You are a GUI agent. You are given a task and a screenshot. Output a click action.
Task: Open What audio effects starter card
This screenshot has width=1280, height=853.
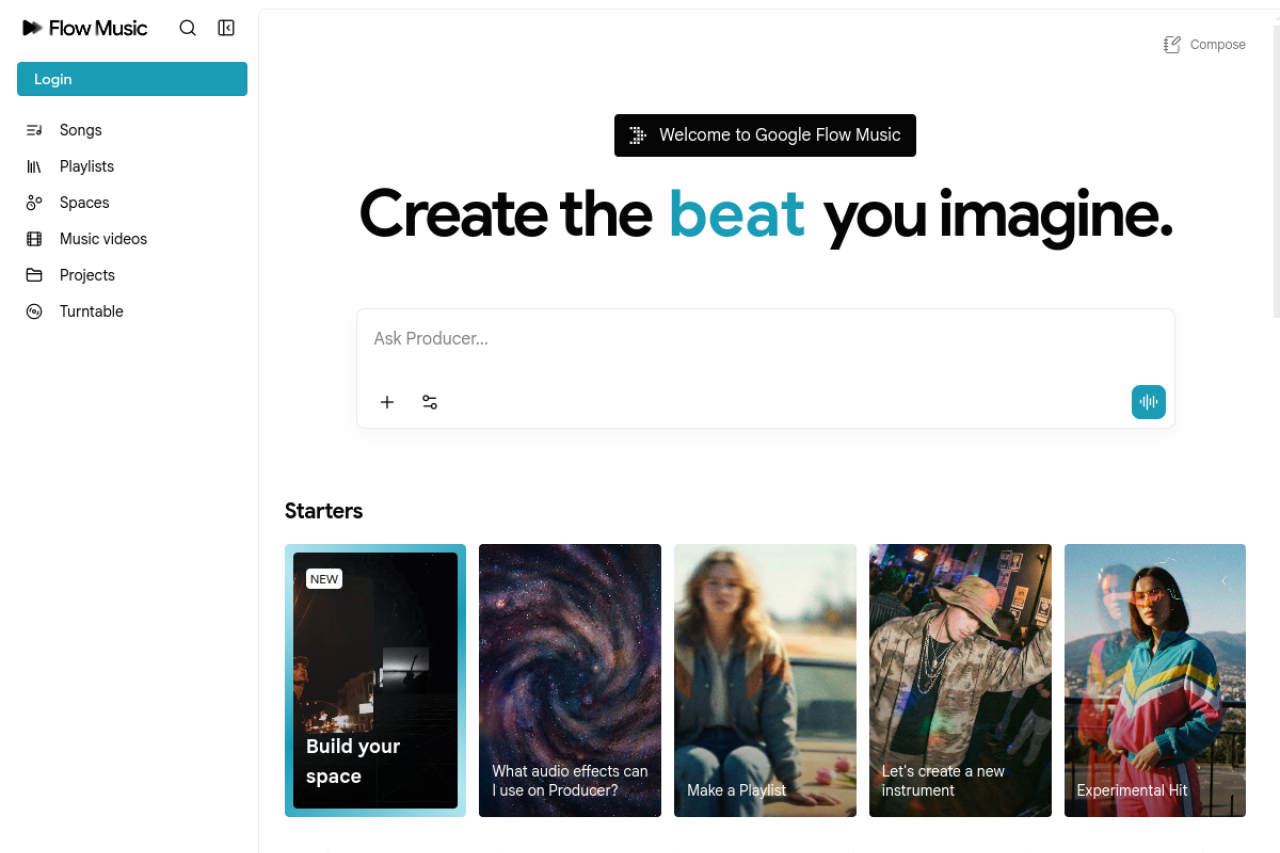coord(570,680)
